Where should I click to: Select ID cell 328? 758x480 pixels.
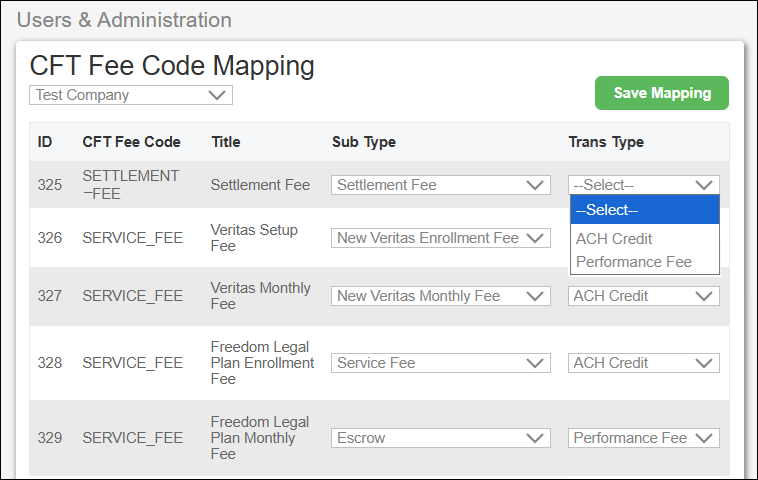(x=50, y=363)
